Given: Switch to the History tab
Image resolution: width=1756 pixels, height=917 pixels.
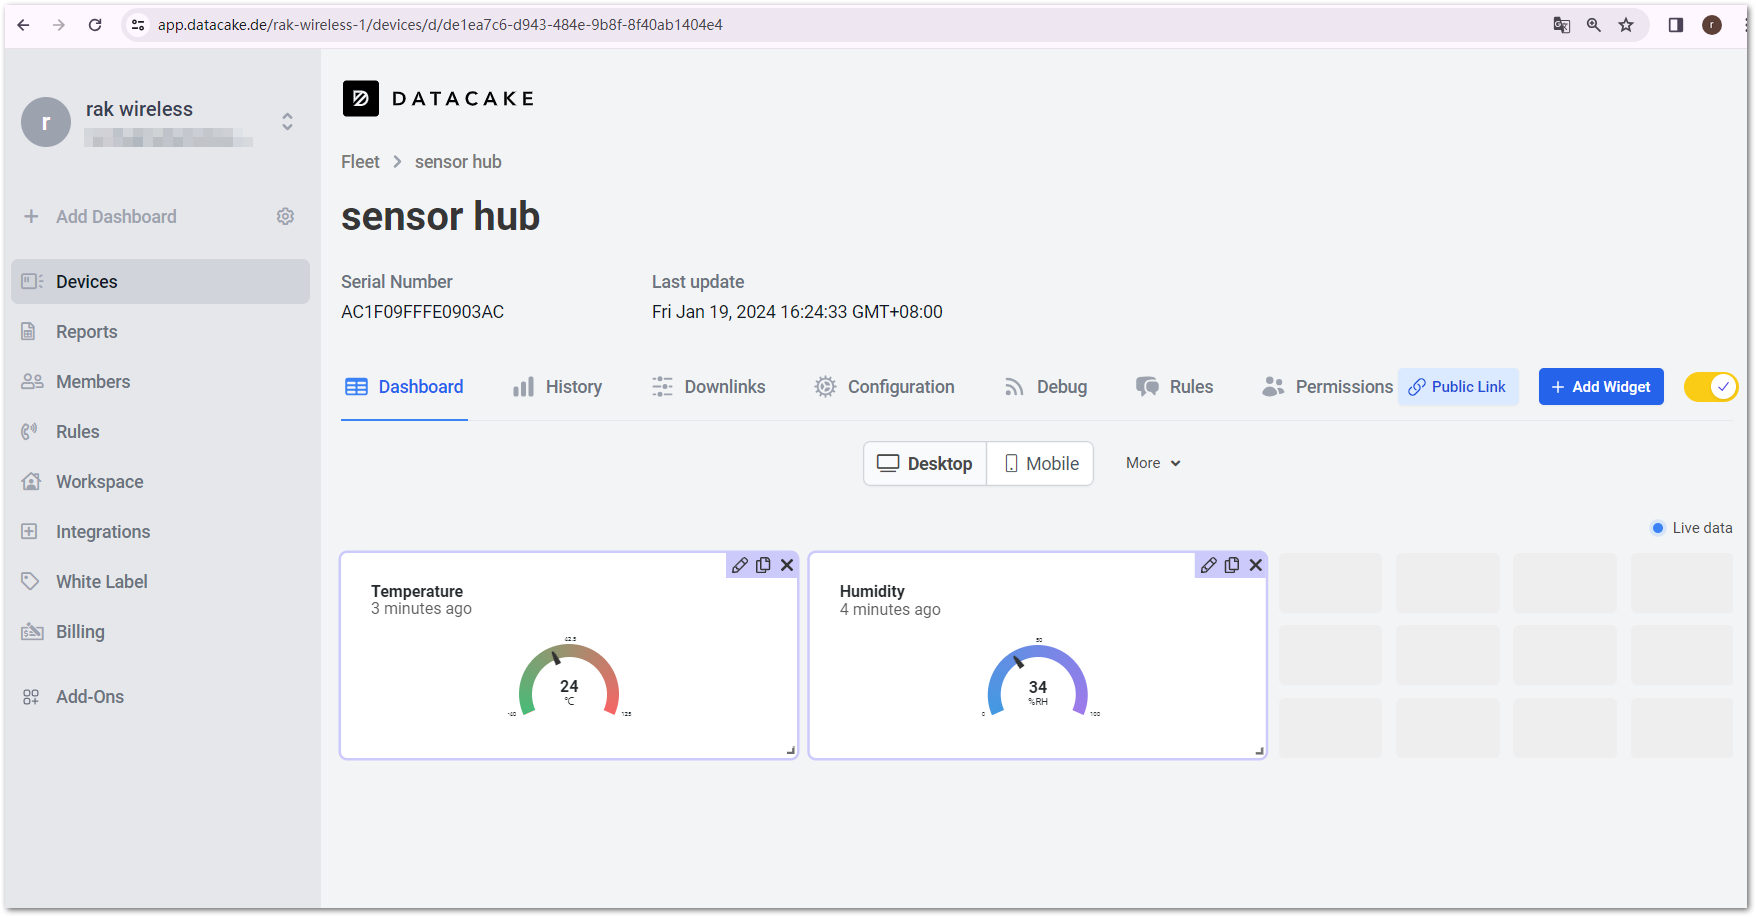Looking at the screenshot, I should point(557,387).
